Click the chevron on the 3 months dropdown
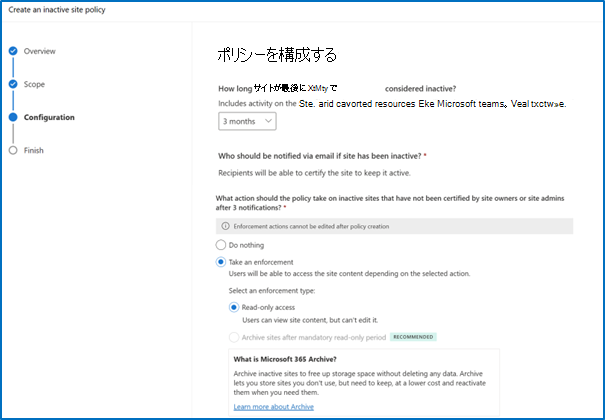The width and height of the screenshot is (605, 420). tap(268, 121)
